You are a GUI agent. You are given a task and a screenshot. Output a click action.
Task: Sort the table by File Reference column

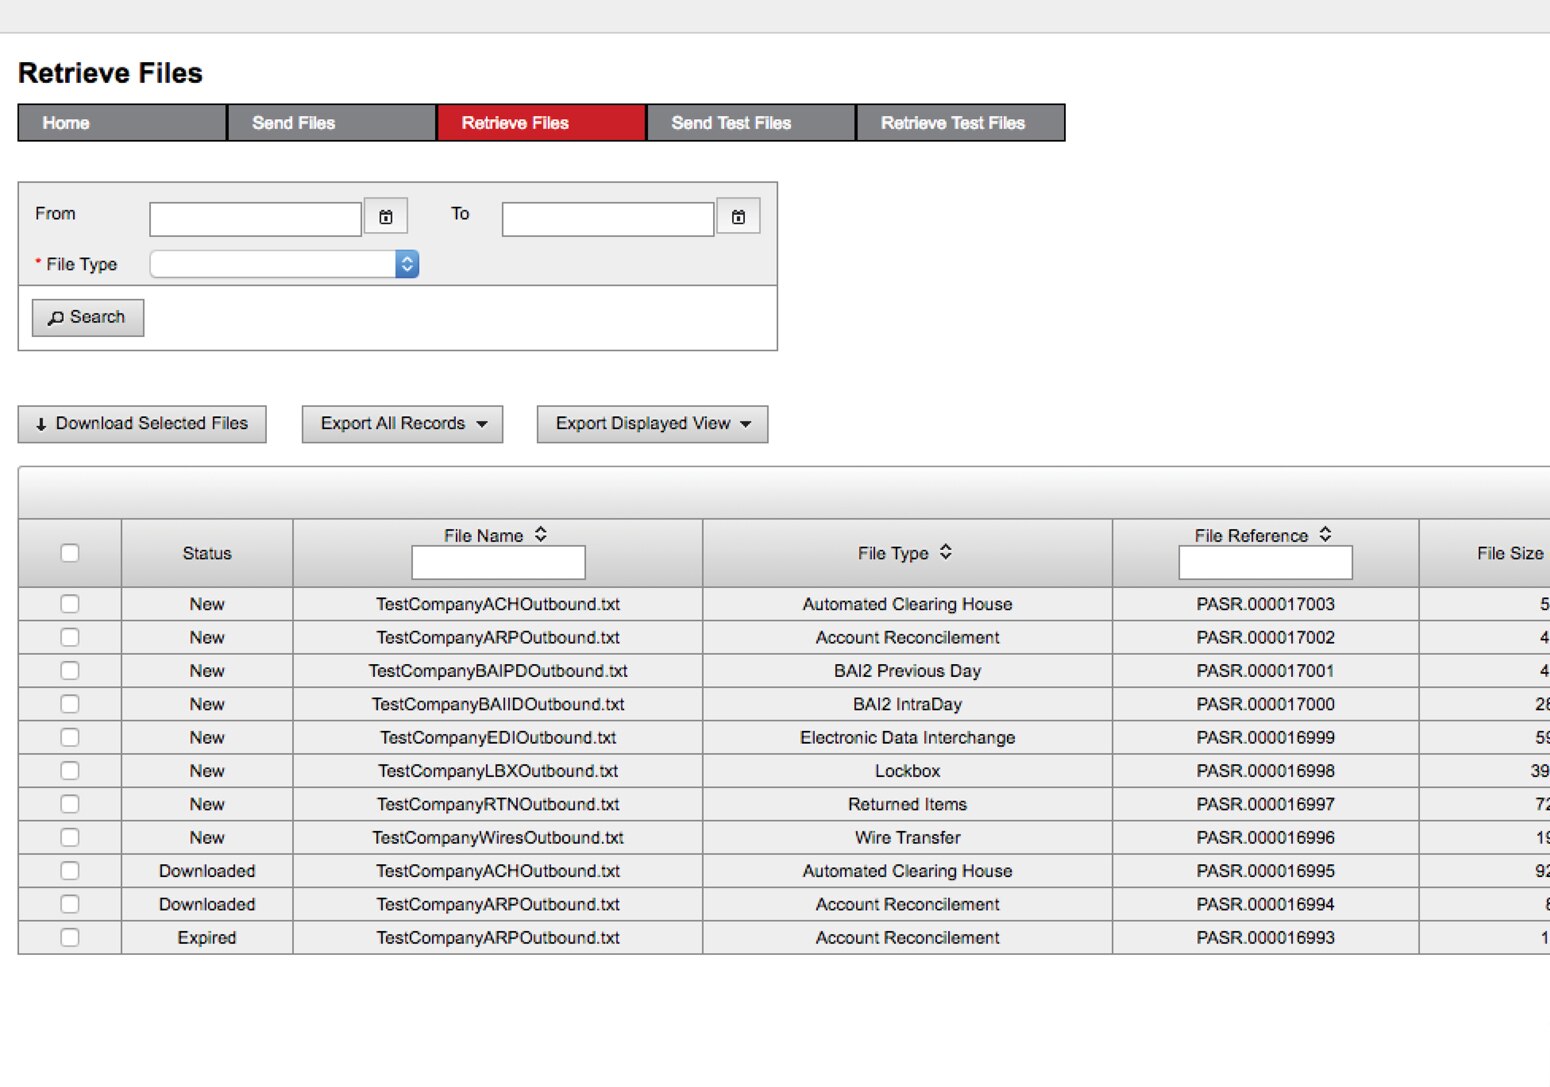(x=1325, y=534)
